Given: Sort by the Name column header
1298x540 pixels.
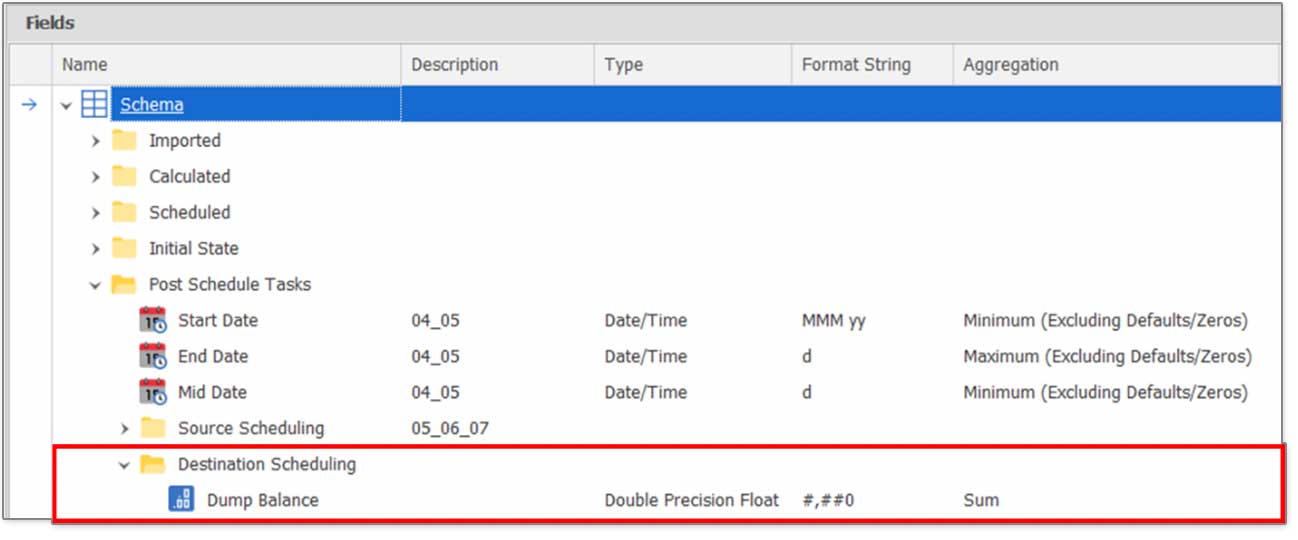Looking at the screenshot, I should pyautogui.click(x=226, y=65).
